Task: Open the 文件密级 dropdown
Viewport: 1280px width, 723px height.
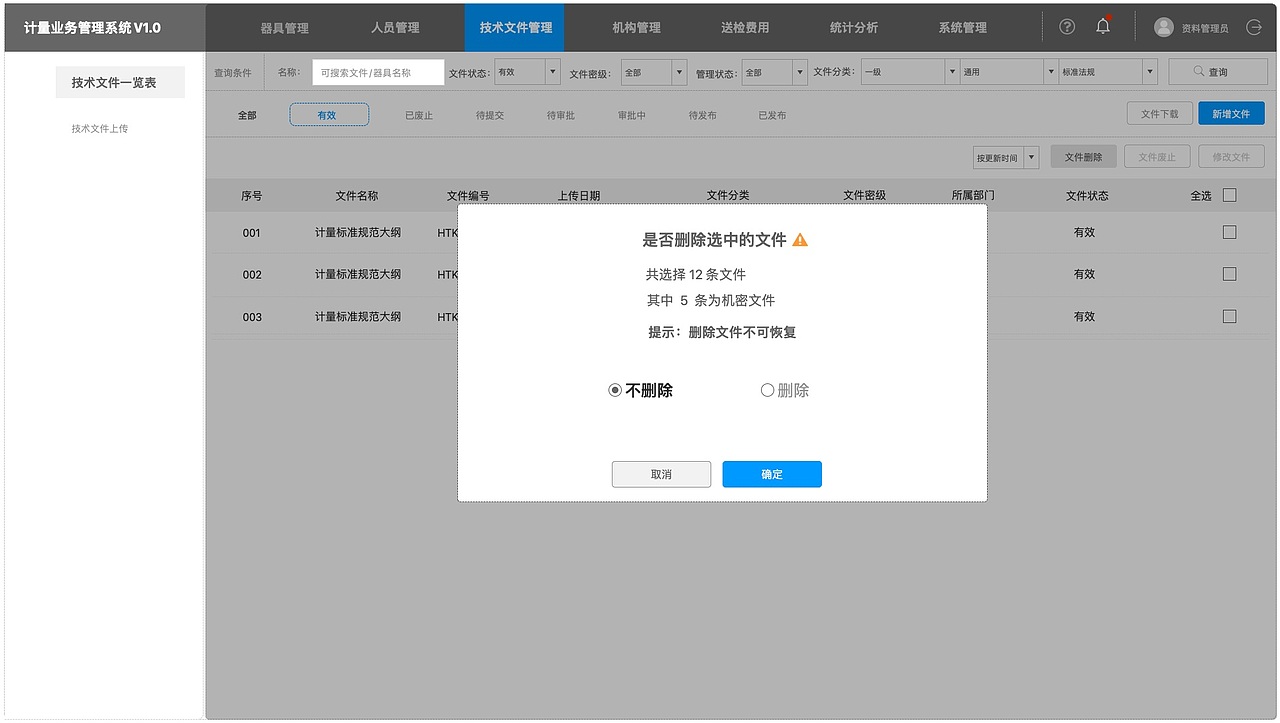Action: [654, 72]
